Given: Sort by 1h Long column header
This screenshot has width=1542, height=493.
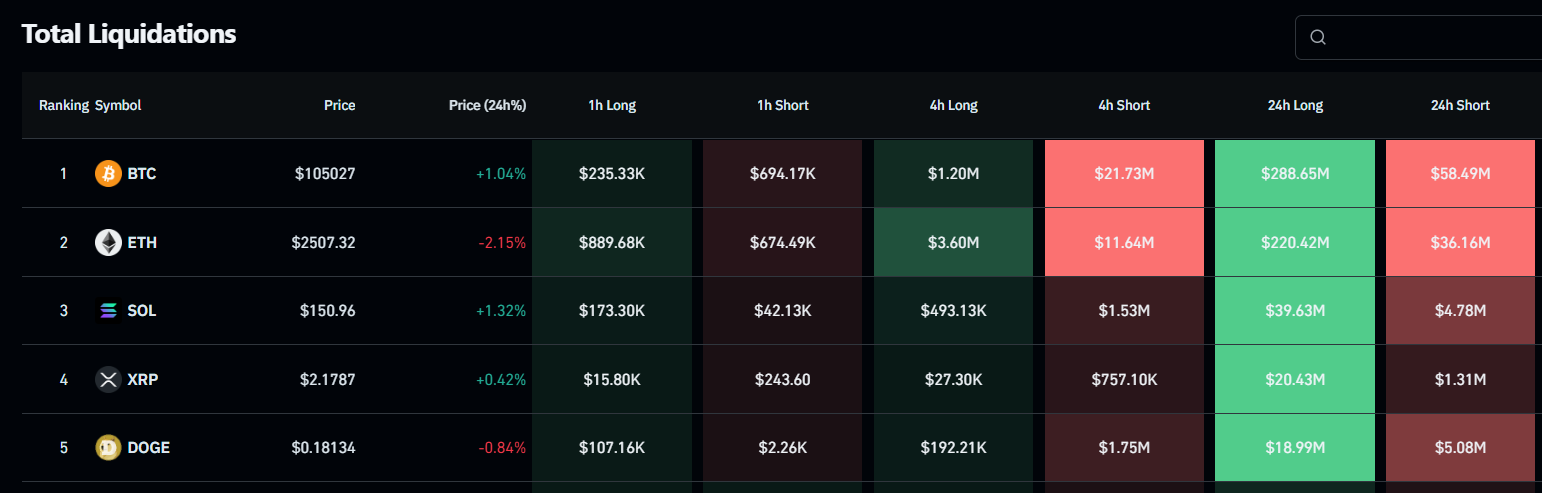Looking at the screenshot, I should 612,105.
